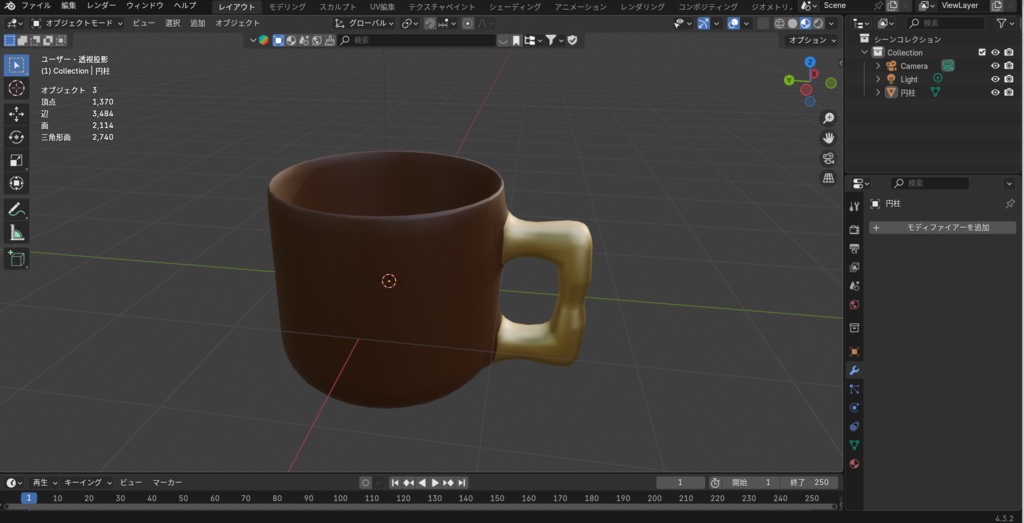Open the グローバル orientation dropdown

tap(364, 24)
